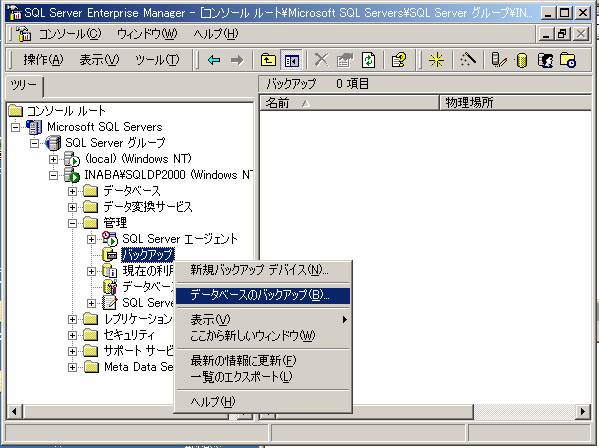Click the データベース maintenance plan icon under 管理

click(110, 287)
